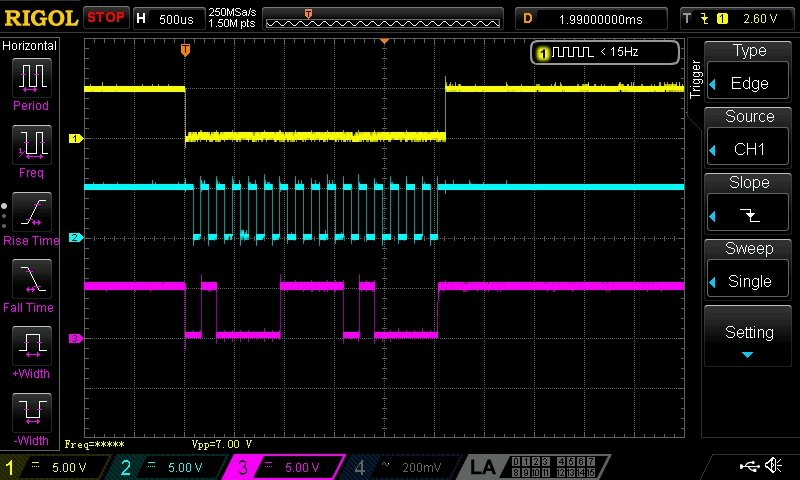
Task: Click the RIGOL logo
Action: click(41, 19)
